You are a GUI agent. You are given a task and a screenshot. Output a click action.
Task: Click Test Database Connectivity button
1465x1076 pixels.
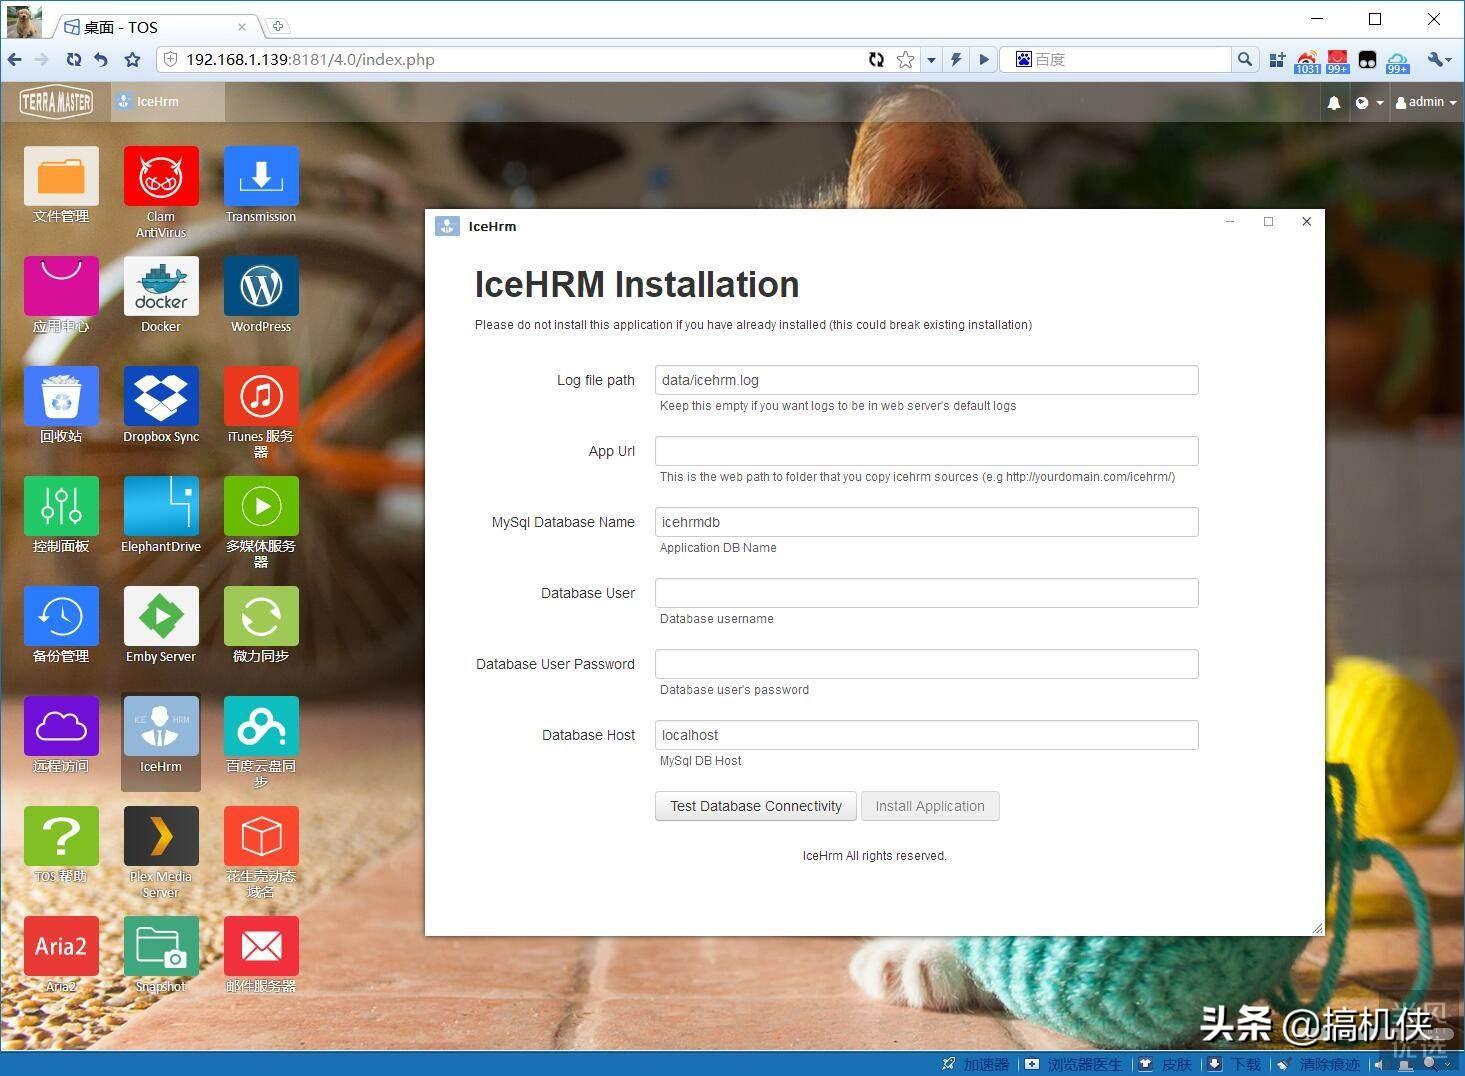click(x=756, y=806)
